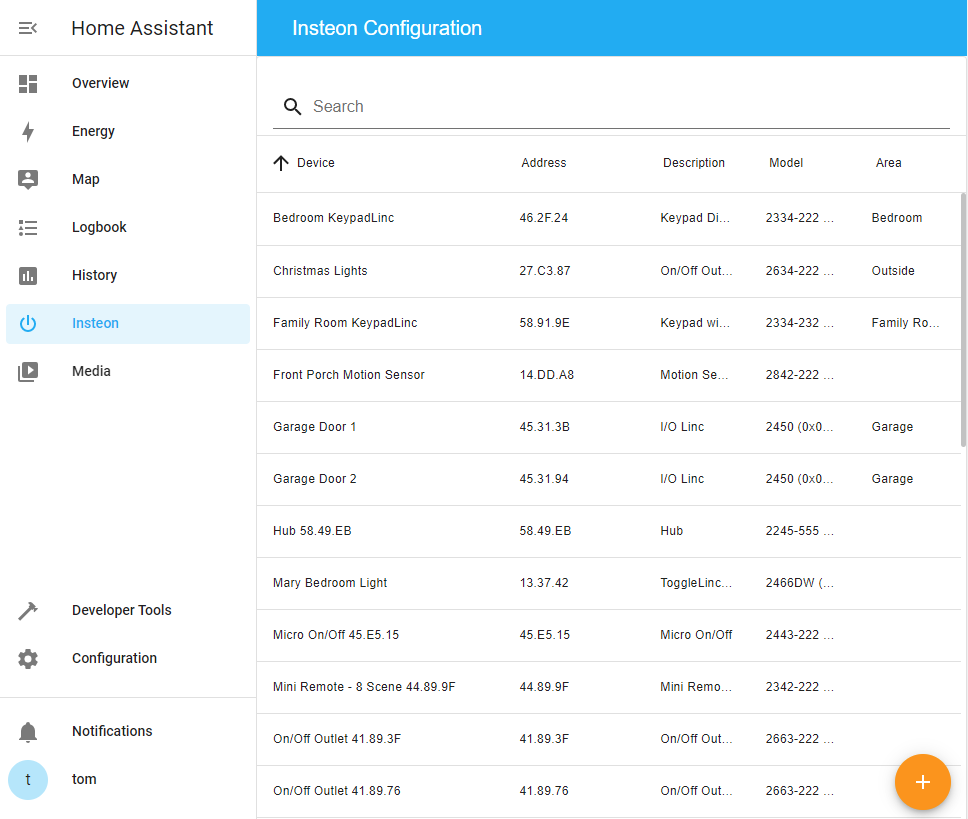Select the Insteon sidebar menu item
This screenshot has height=819, width=968.
(95, 323)
